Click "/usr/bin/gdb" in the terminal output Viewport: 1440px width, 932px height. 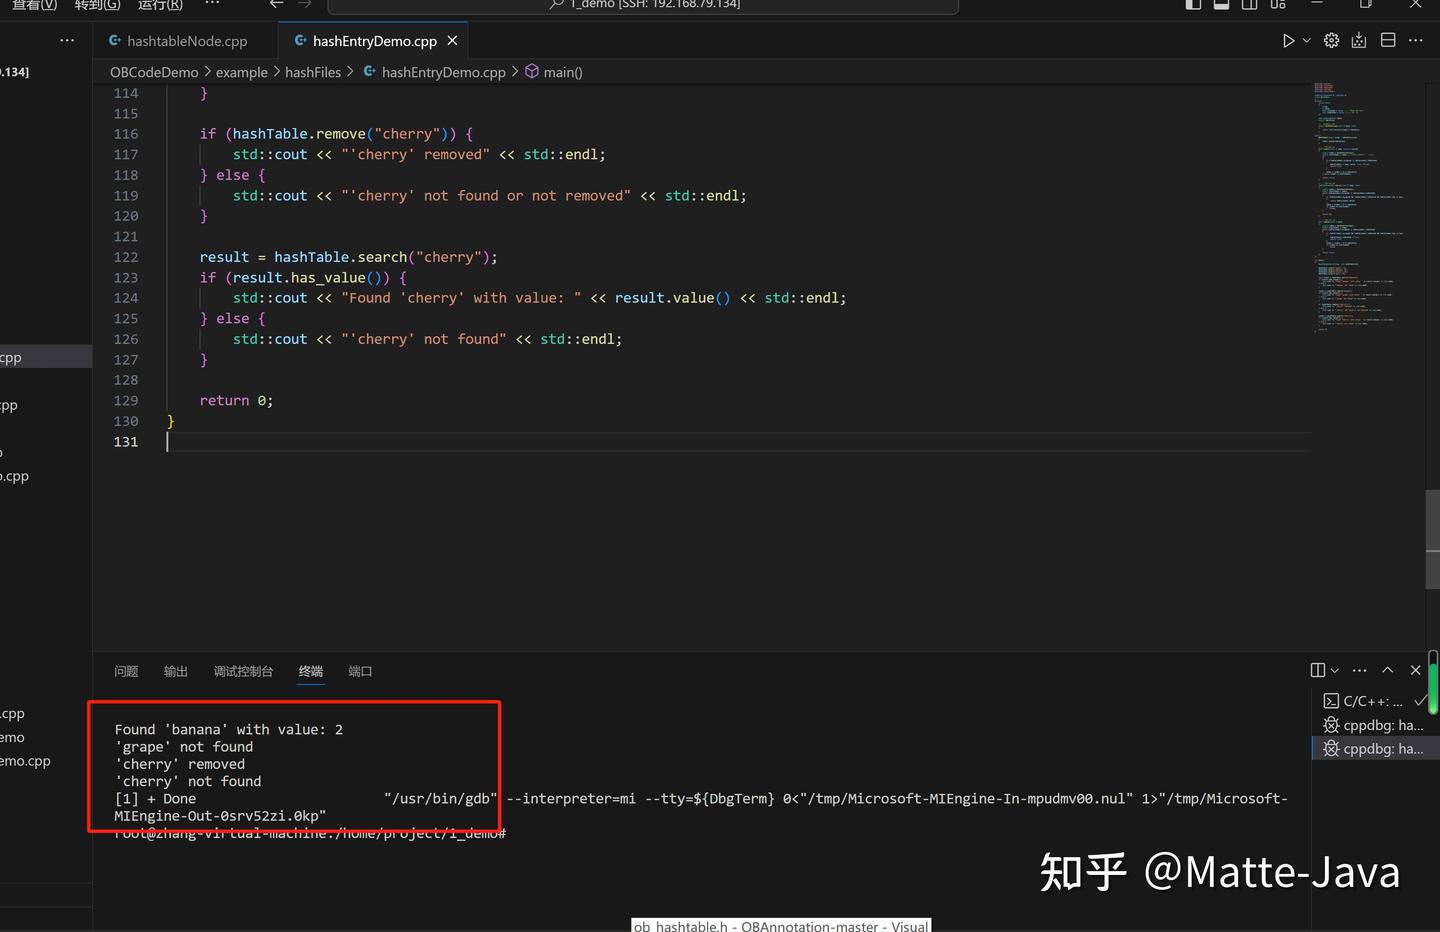[x=441, y=799]
